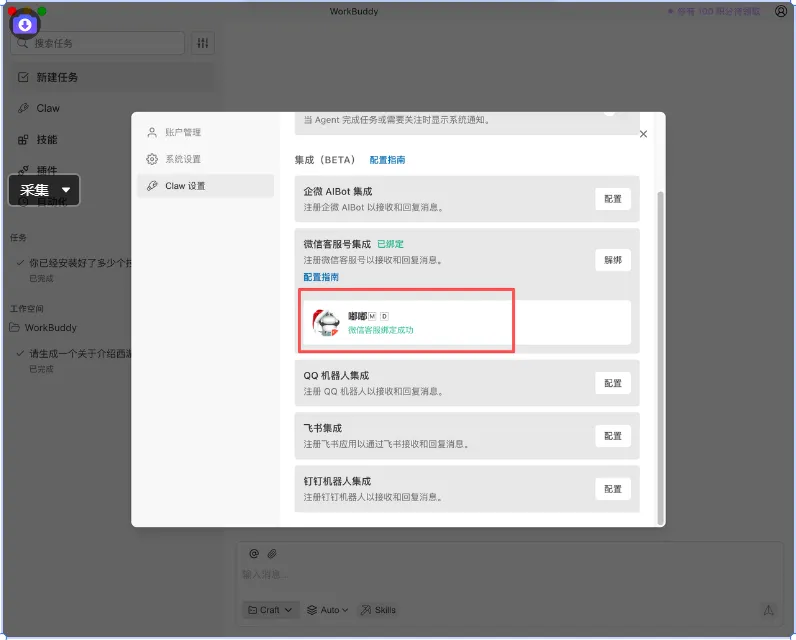This screenshot has width=796, height=640.
Task: Click the user profile icon in the title bar
Action: tap(781, 11)
